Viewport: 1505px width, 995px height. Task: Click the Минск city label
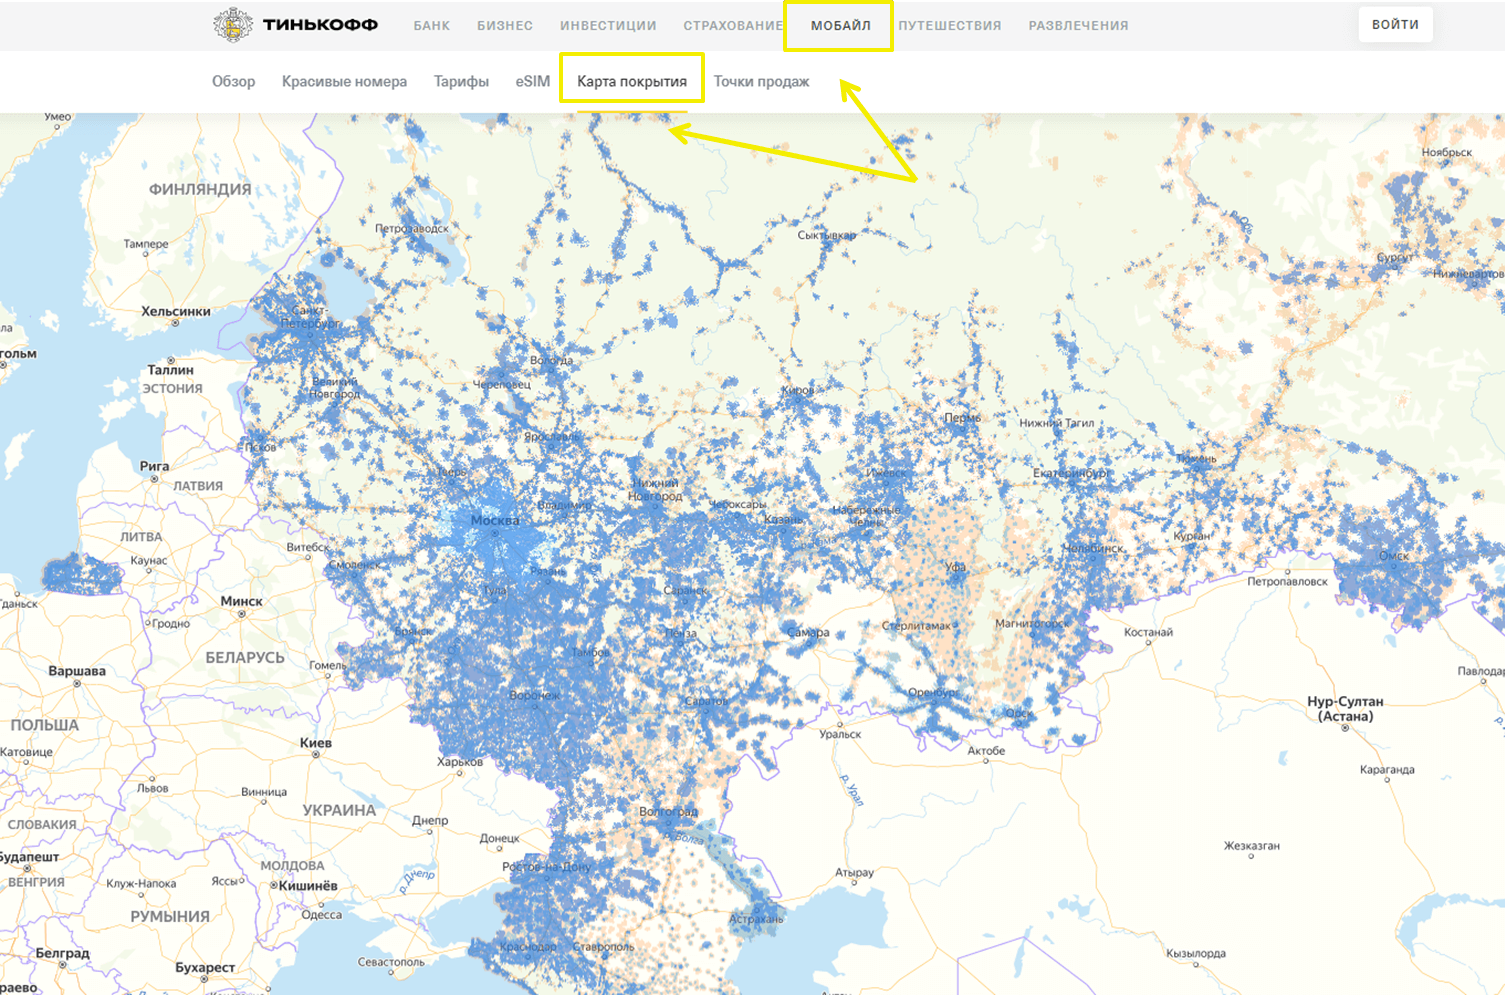(x=241, y=601)
